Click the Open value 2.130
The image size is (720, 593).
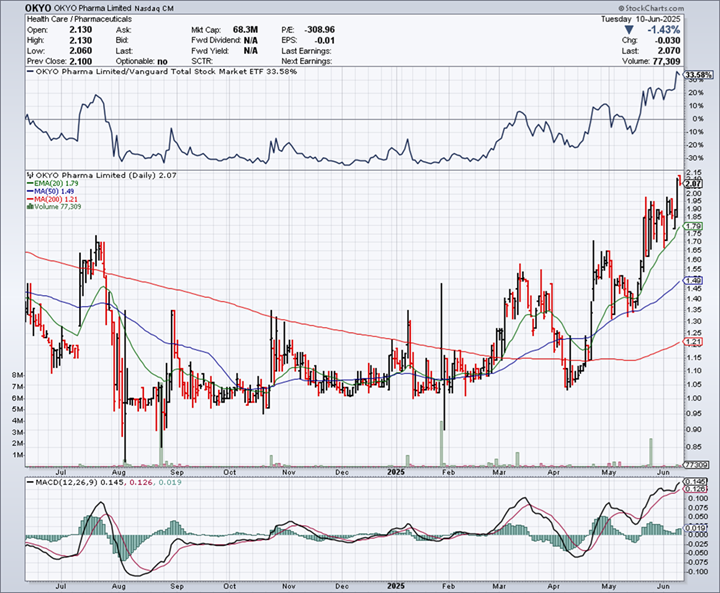81,30
